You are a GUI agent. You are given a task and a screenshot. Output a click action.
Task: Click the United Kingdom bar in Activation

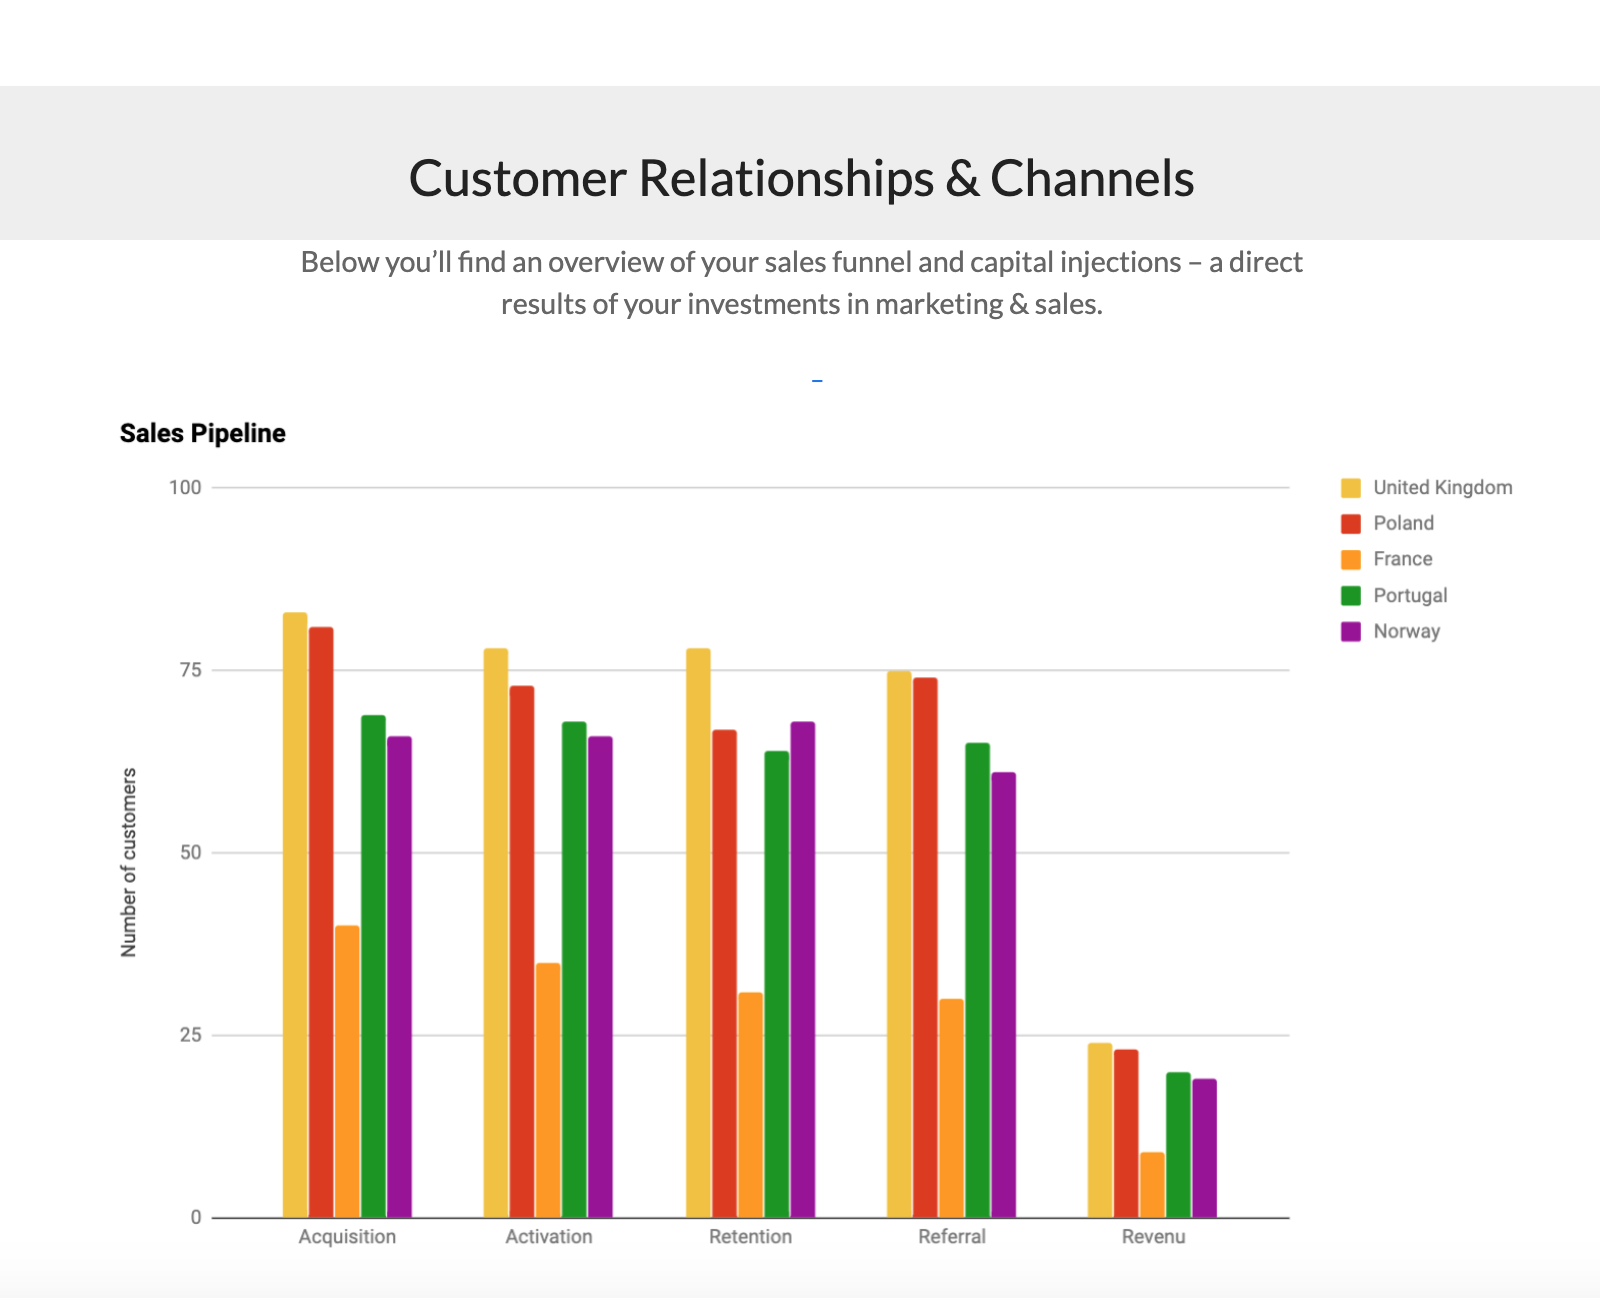[x=496, y=933]
